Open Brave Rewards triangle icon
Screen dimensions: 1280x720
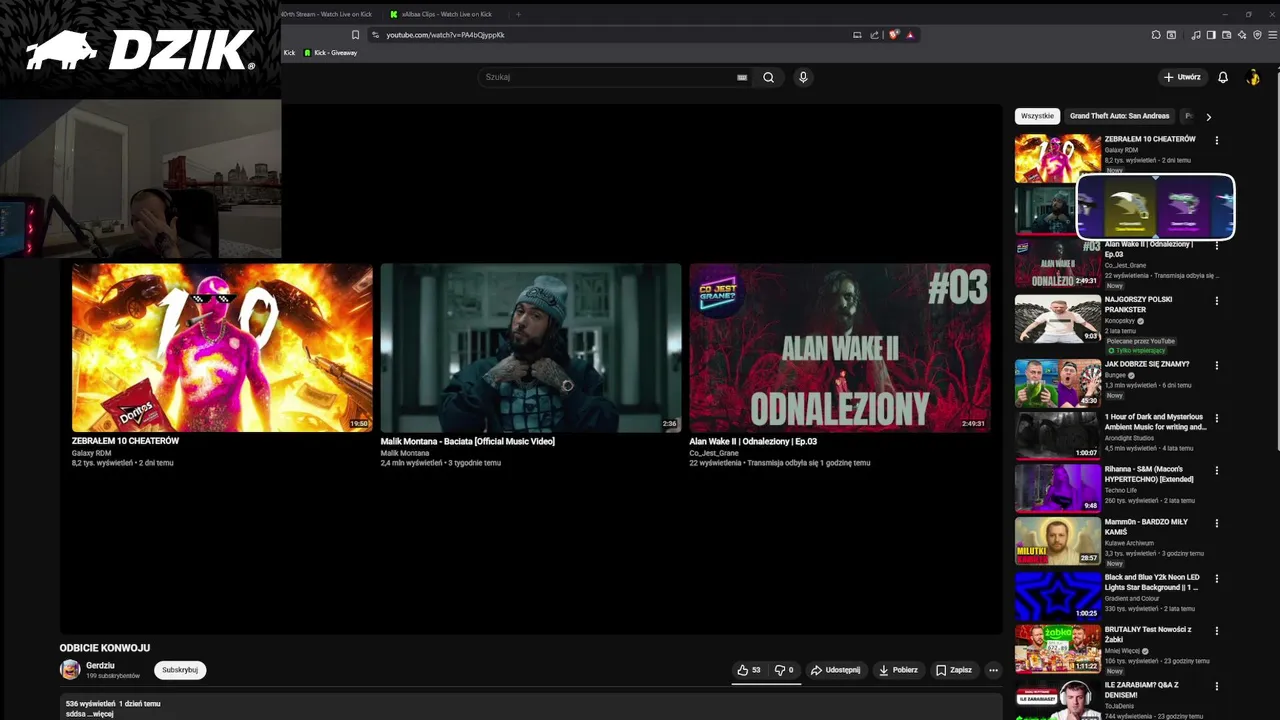[x=910, y=35]
